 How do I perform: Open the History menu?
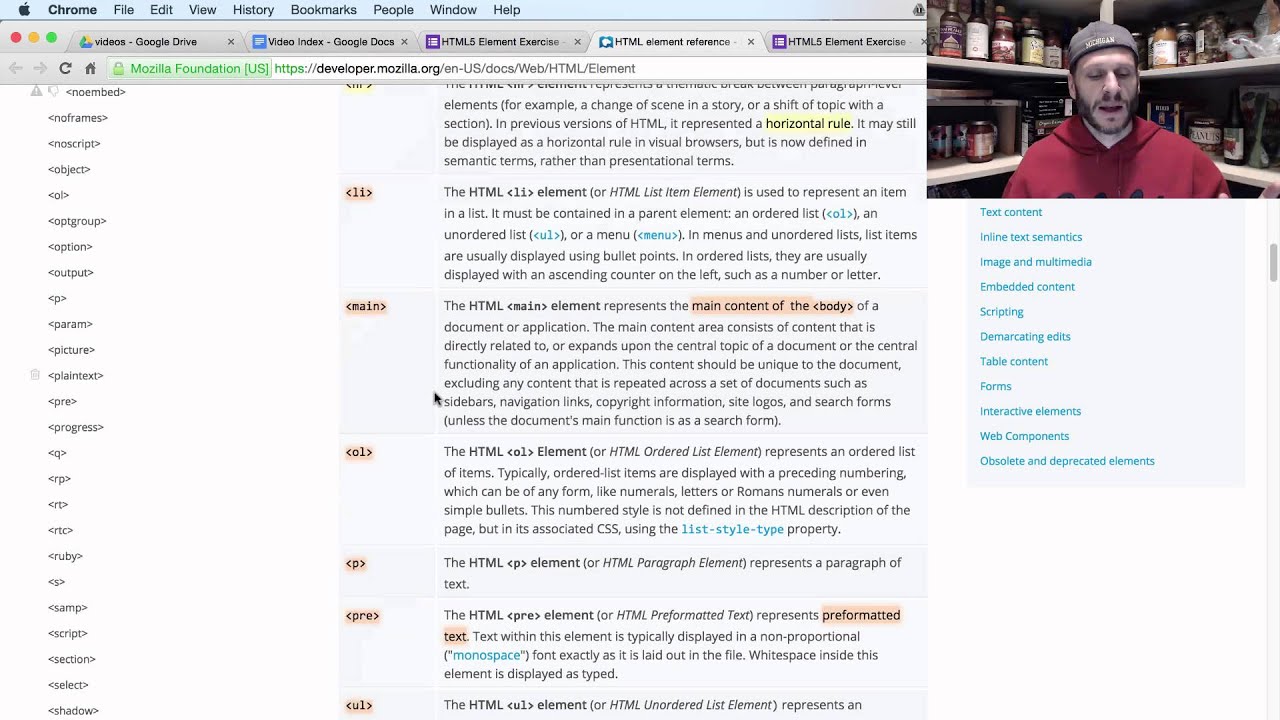point(253,10)
